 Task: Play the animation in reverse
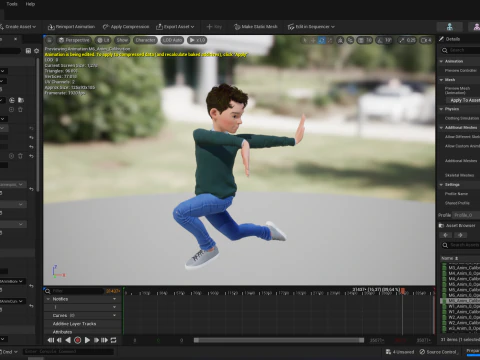(68, 340)
